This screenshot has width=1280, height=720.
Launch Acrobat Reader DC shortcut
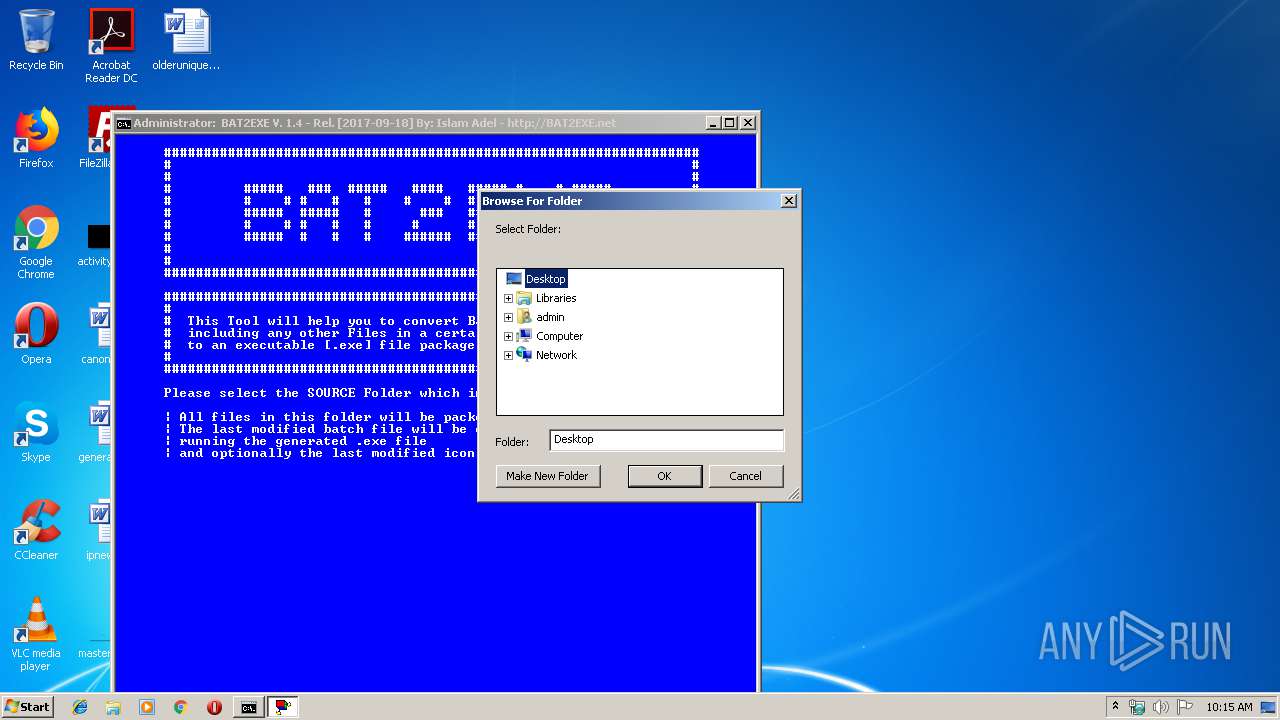111,46
